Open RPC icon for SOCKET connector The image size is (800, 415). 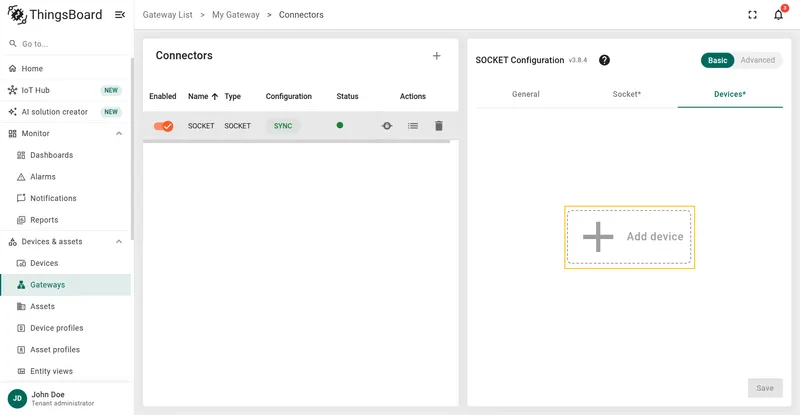[387, 126]
